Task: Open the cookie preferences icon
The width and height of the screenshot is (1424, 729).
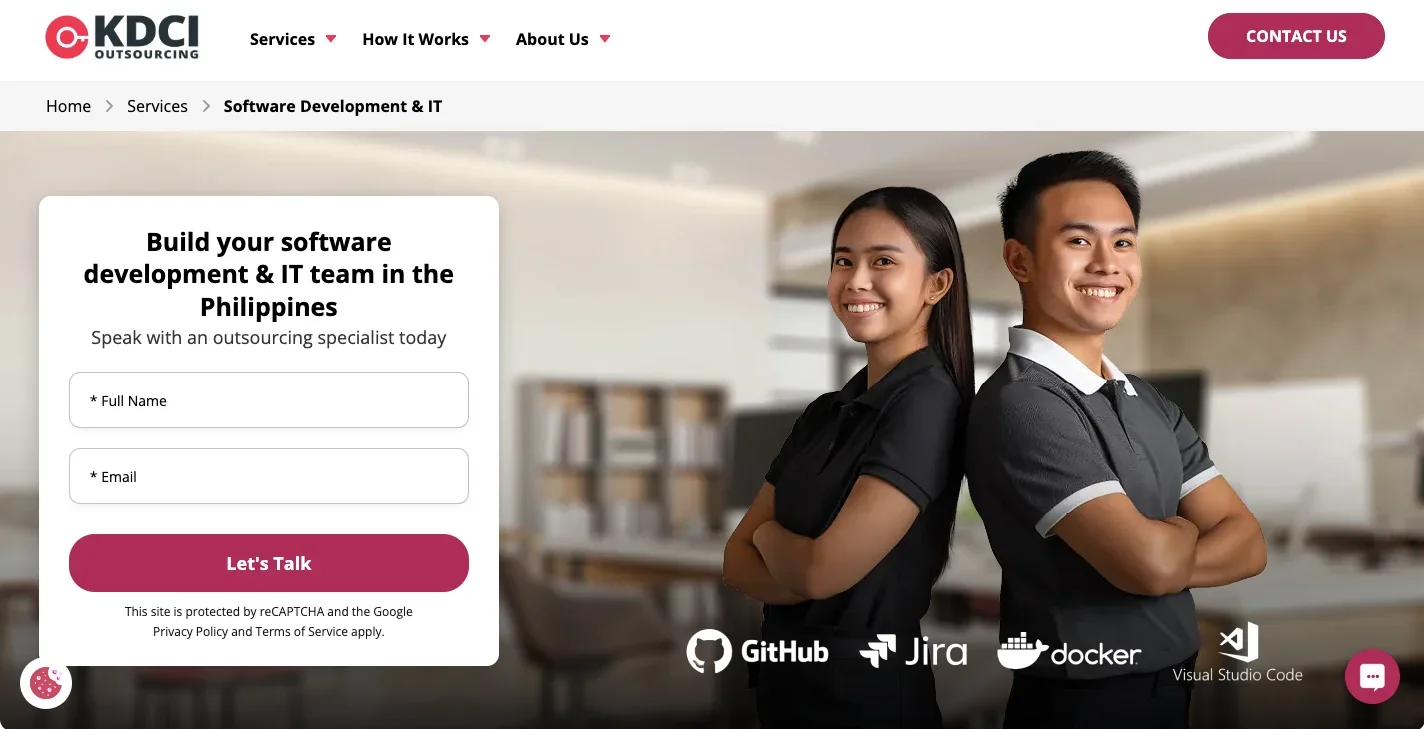Action: pyautogui.click(x=46, y=683)
